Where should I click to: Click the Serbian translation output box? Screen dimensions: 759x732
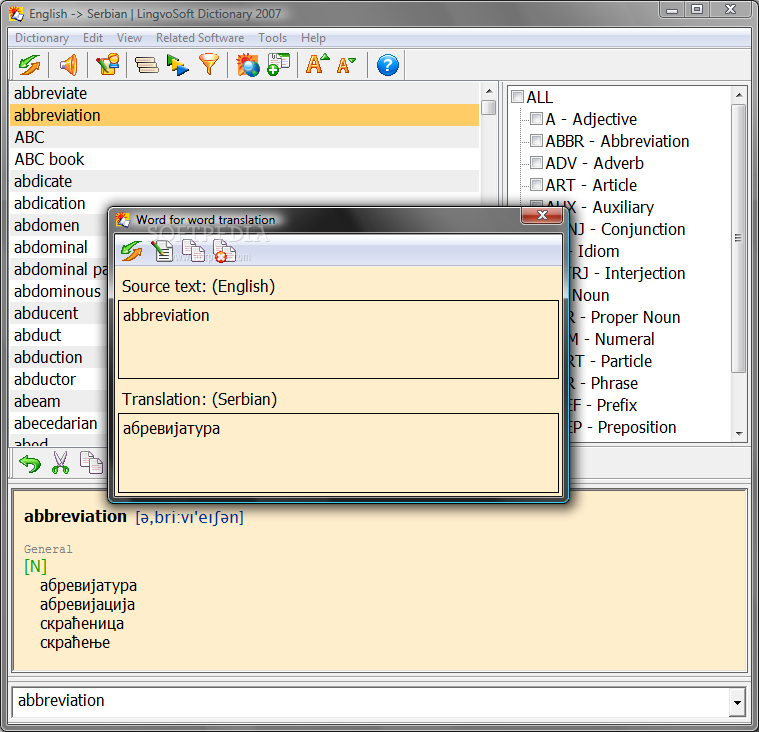[338, 453]
